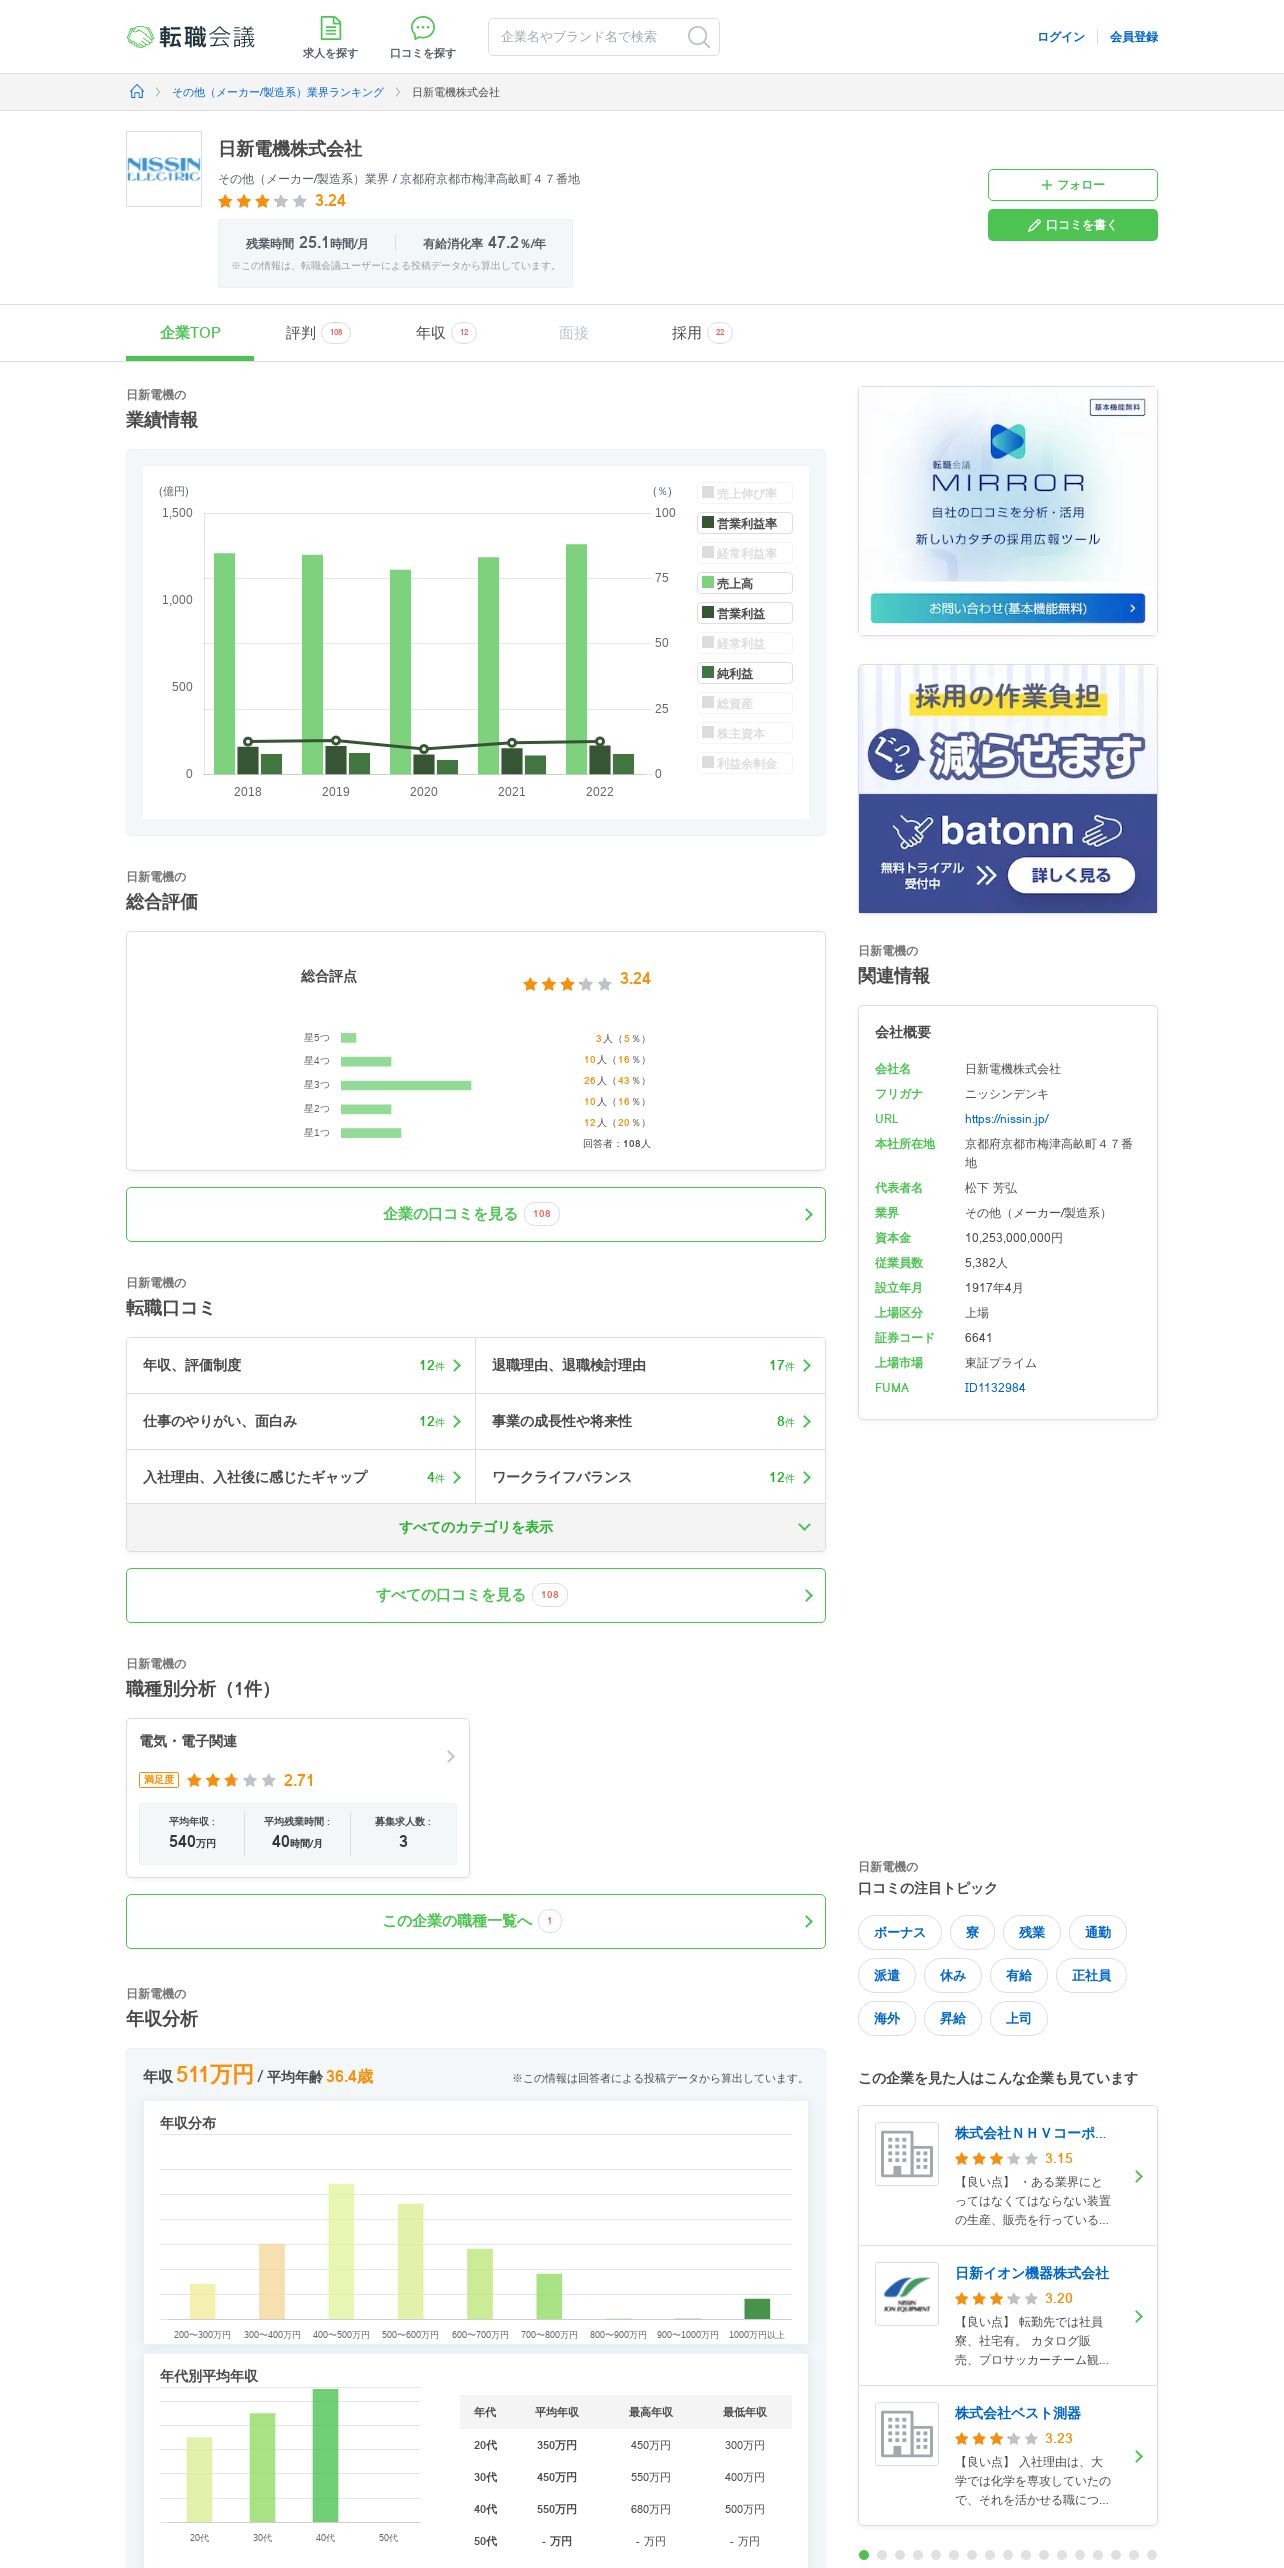Click この企業の職種一覧へ button
Viewport: 1284px width, 2568px height.
pyautogui.click(x=476, y=1921)
